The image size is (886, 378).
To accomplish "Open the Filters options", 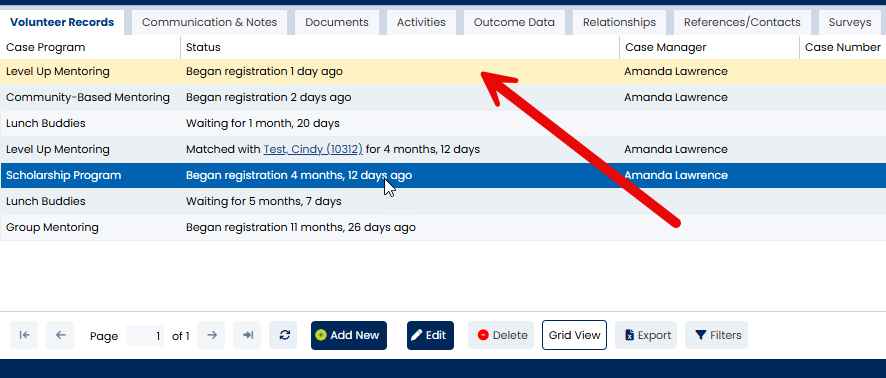I will 716,335.
